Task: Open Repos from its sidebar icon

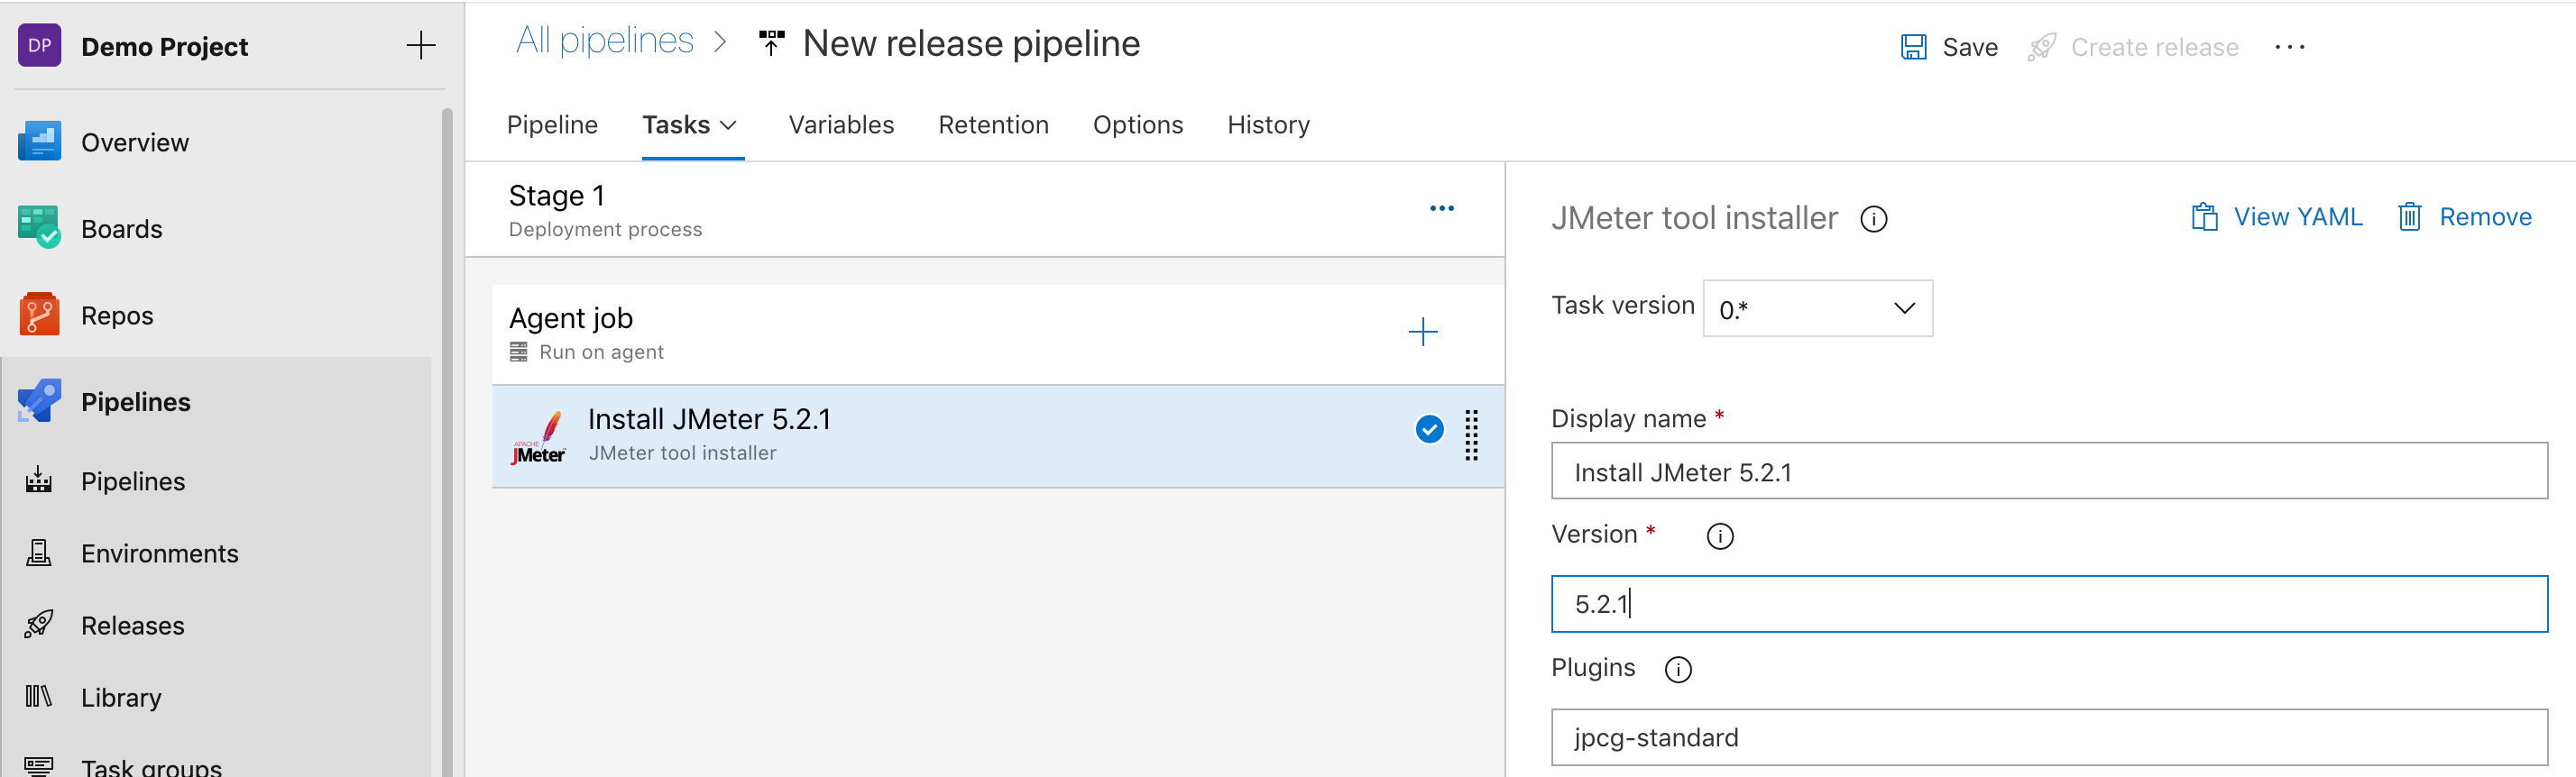Action: (x=40, y=315)
